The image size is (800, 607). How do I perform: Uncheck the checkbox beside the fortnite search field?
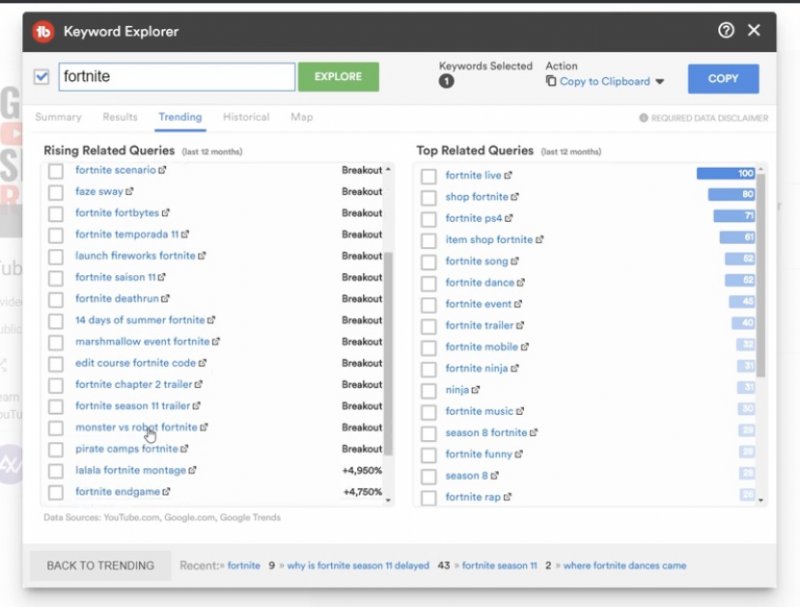[x=42, y=77]
